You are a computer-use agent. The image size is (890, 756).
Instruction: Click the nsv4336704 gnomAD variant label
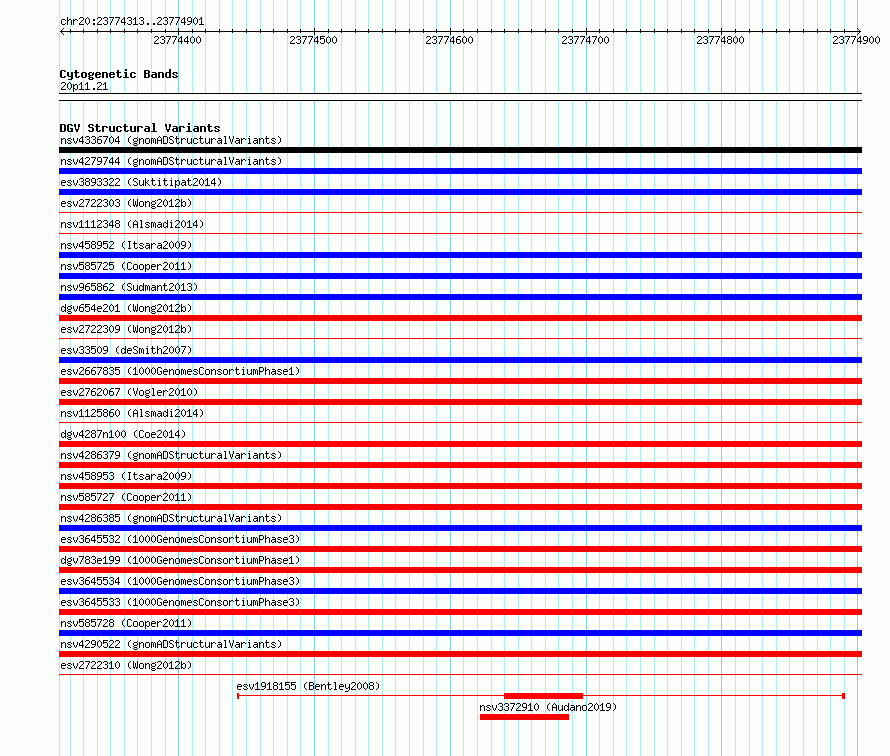click(171, 140)
